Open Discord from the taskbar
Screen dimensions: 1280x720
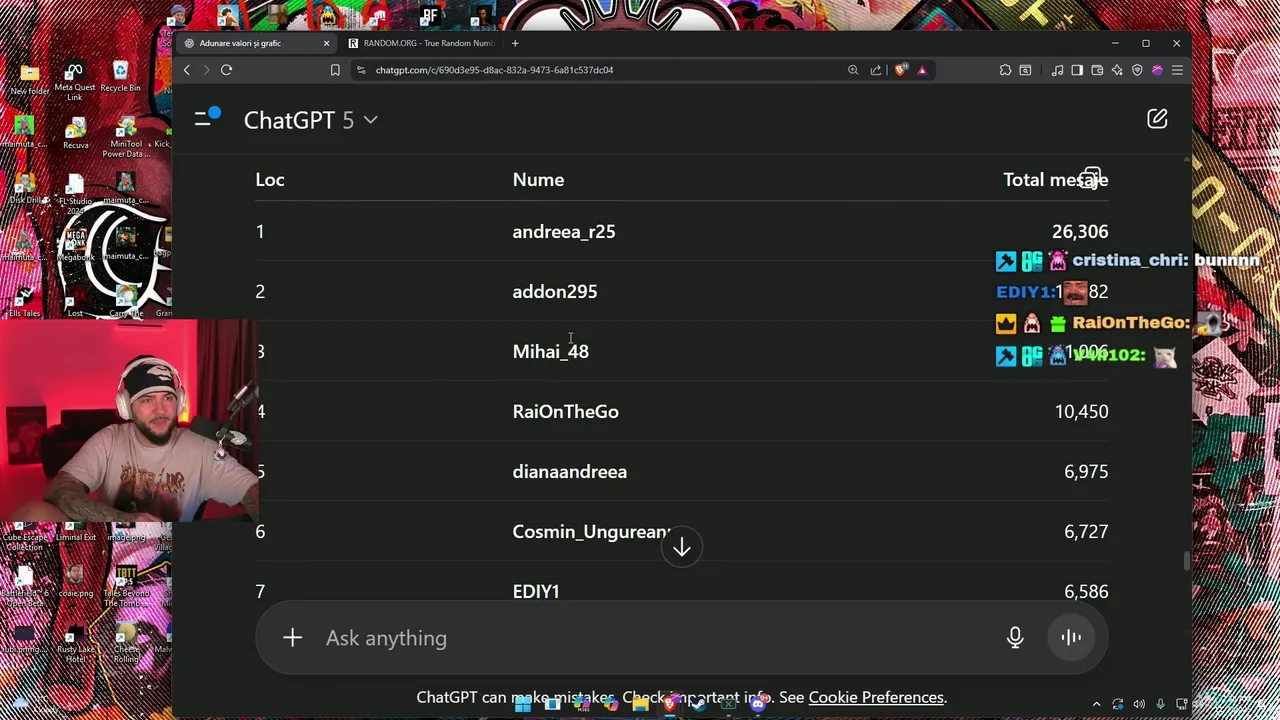click(x=757, y=705)
